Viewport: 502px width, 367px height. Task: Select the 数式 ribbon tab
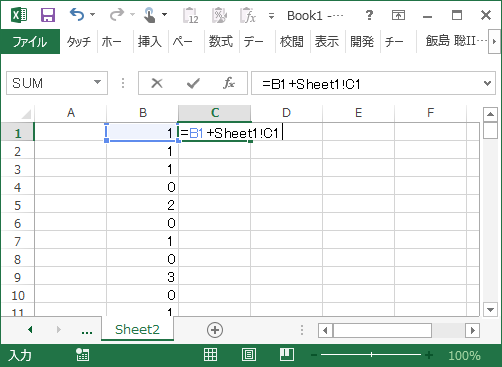221,42
